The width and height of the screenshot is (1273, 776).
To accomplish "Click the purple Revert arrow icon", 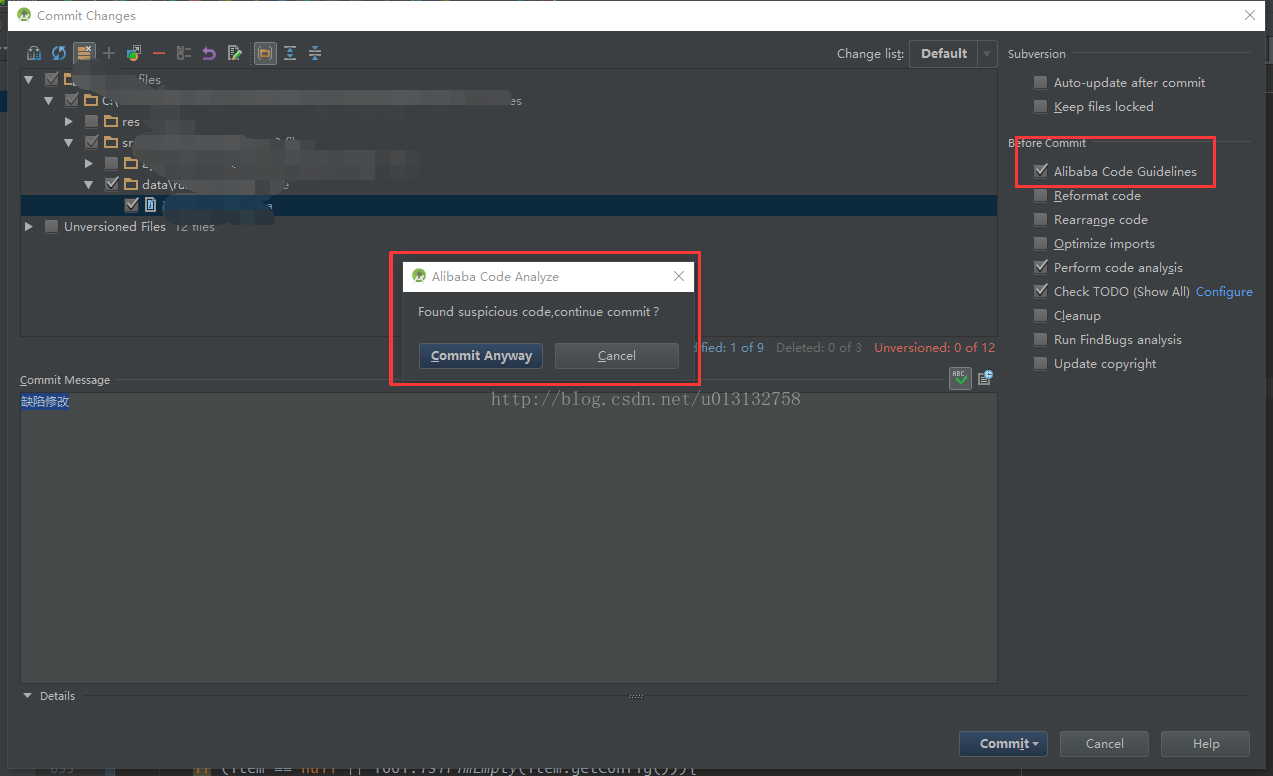I will (209, 53).
